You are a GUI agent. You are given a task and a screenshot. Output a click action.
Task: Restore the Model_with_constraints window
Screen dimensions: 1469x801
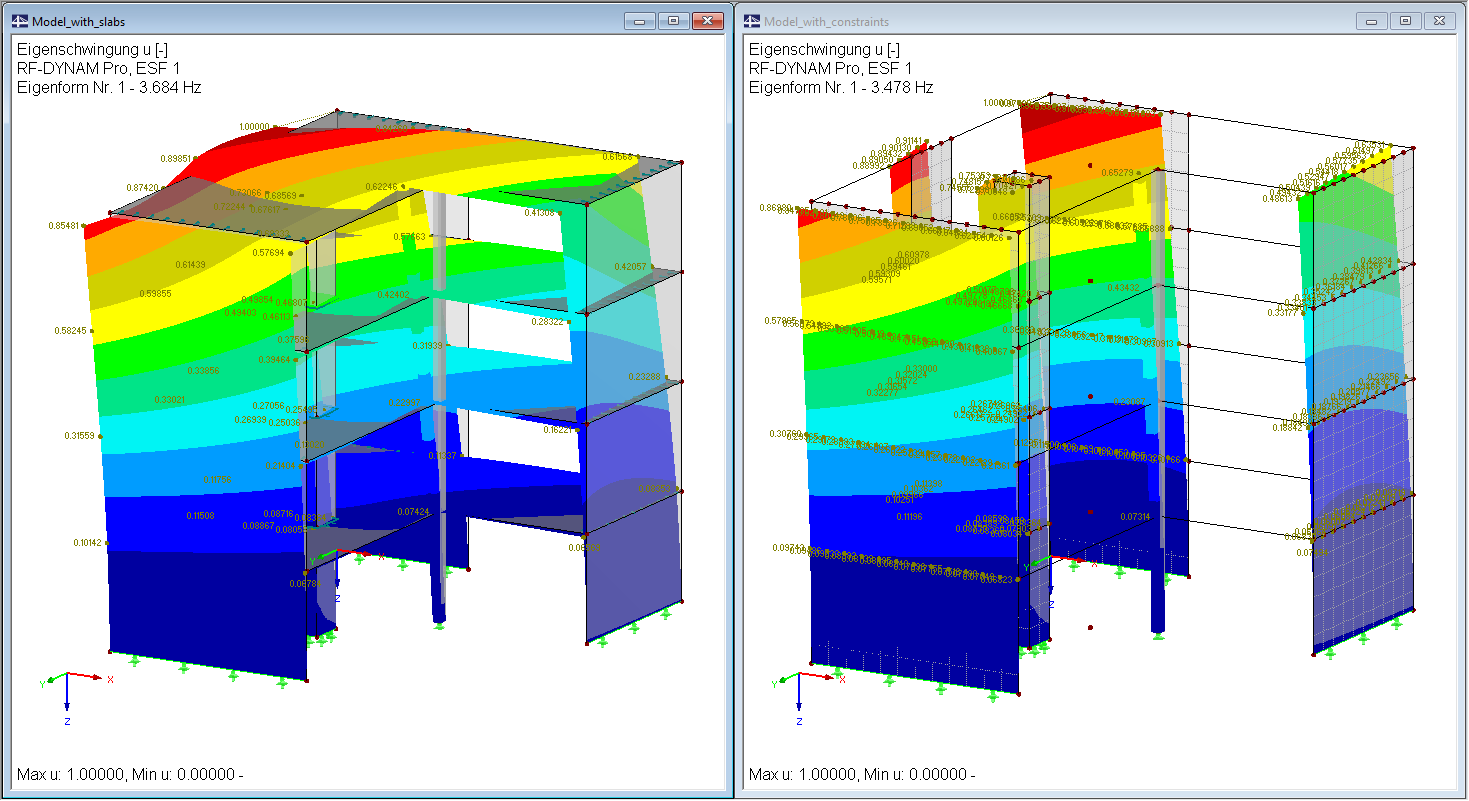[x=1407, y=18]
